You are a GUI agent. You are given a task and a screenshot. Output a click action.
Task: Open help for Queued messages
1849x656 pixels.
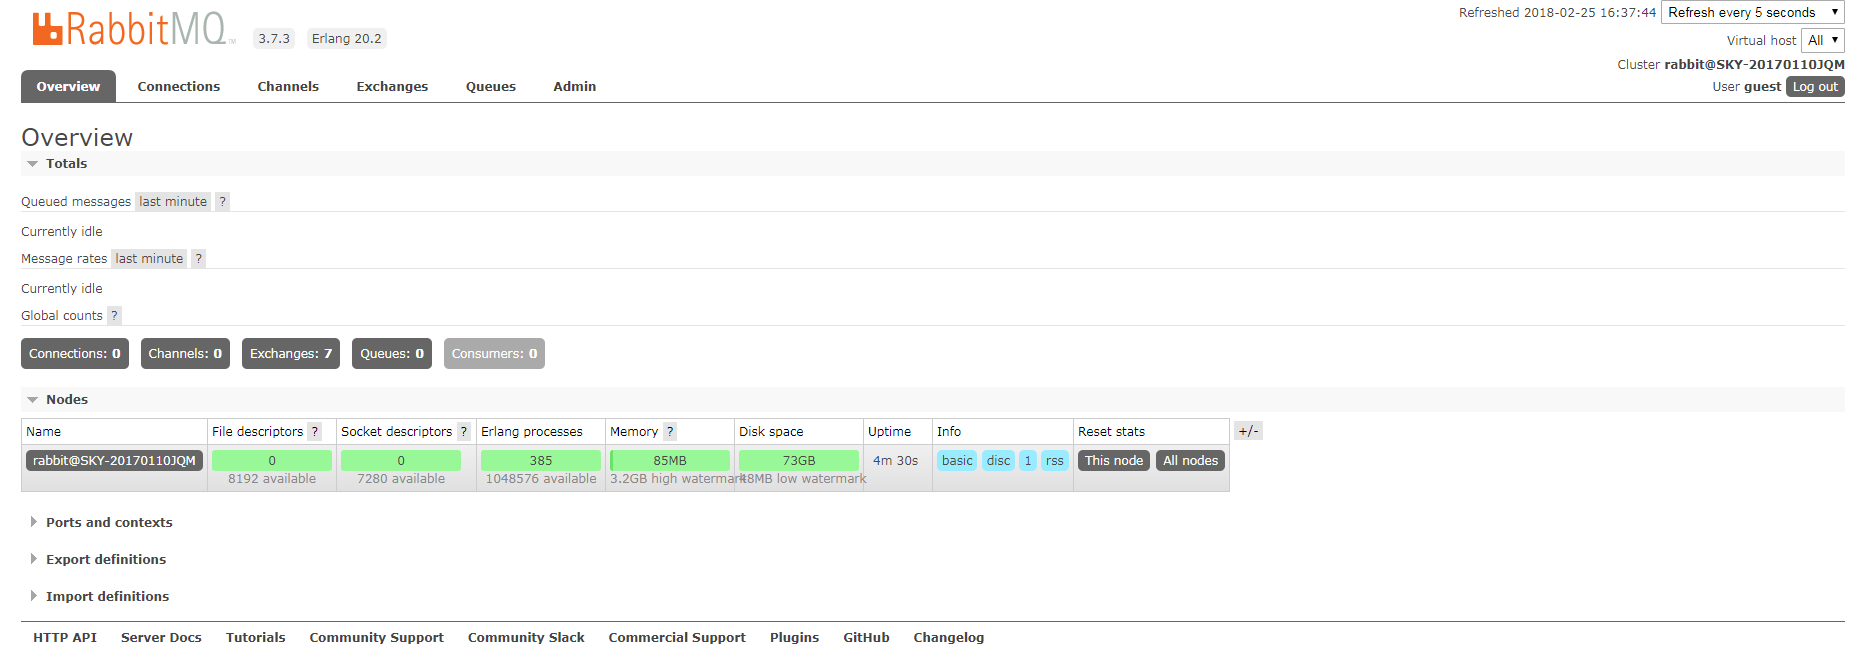point(222,202)
